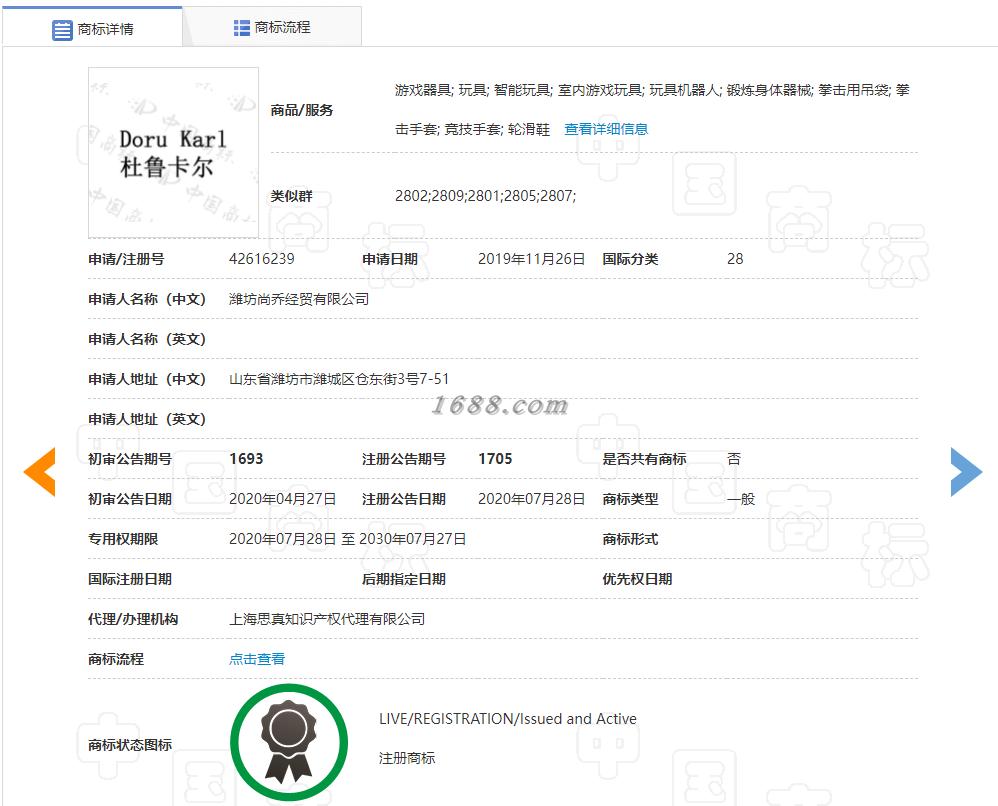Viewport: 998px width, 806px height.
Task: Select the preliminary announcement number 1693
Action: click(x=246, y=459)
